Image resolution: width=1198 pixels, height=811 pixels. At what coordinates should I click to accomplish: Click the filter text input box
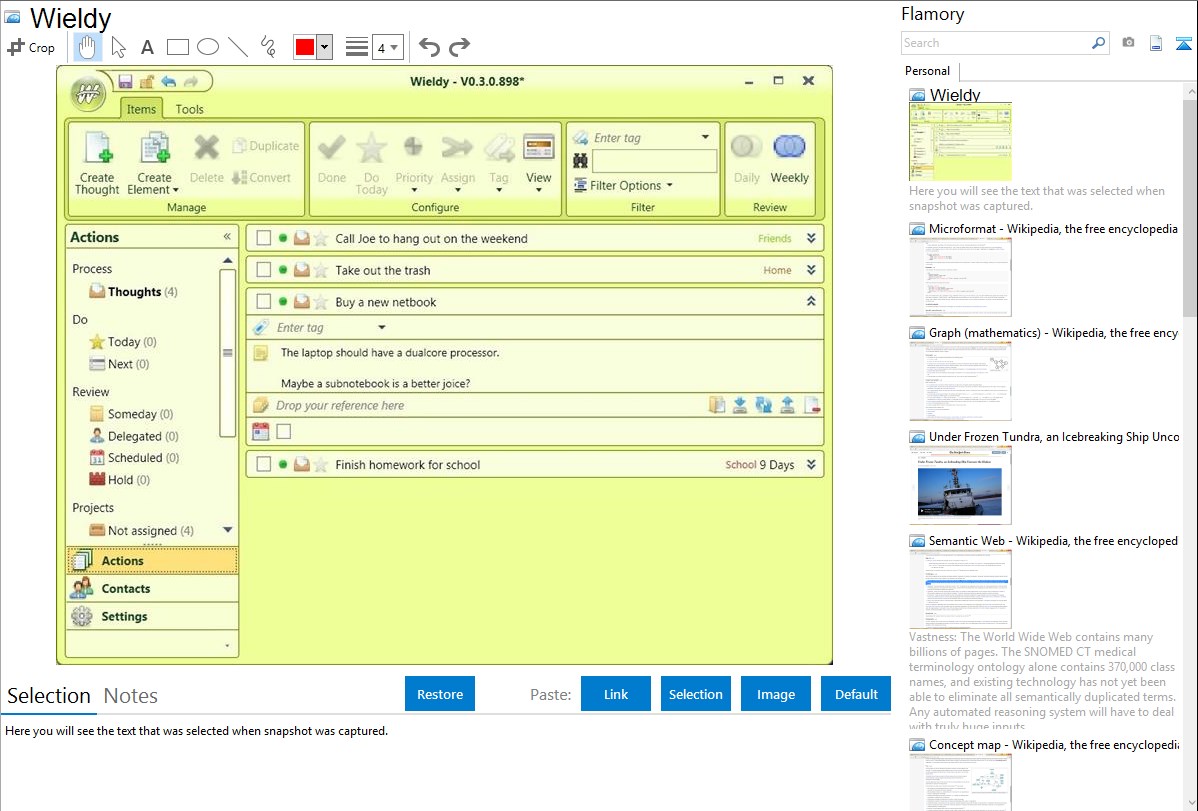pyautogui.click(x=654, y=161)
